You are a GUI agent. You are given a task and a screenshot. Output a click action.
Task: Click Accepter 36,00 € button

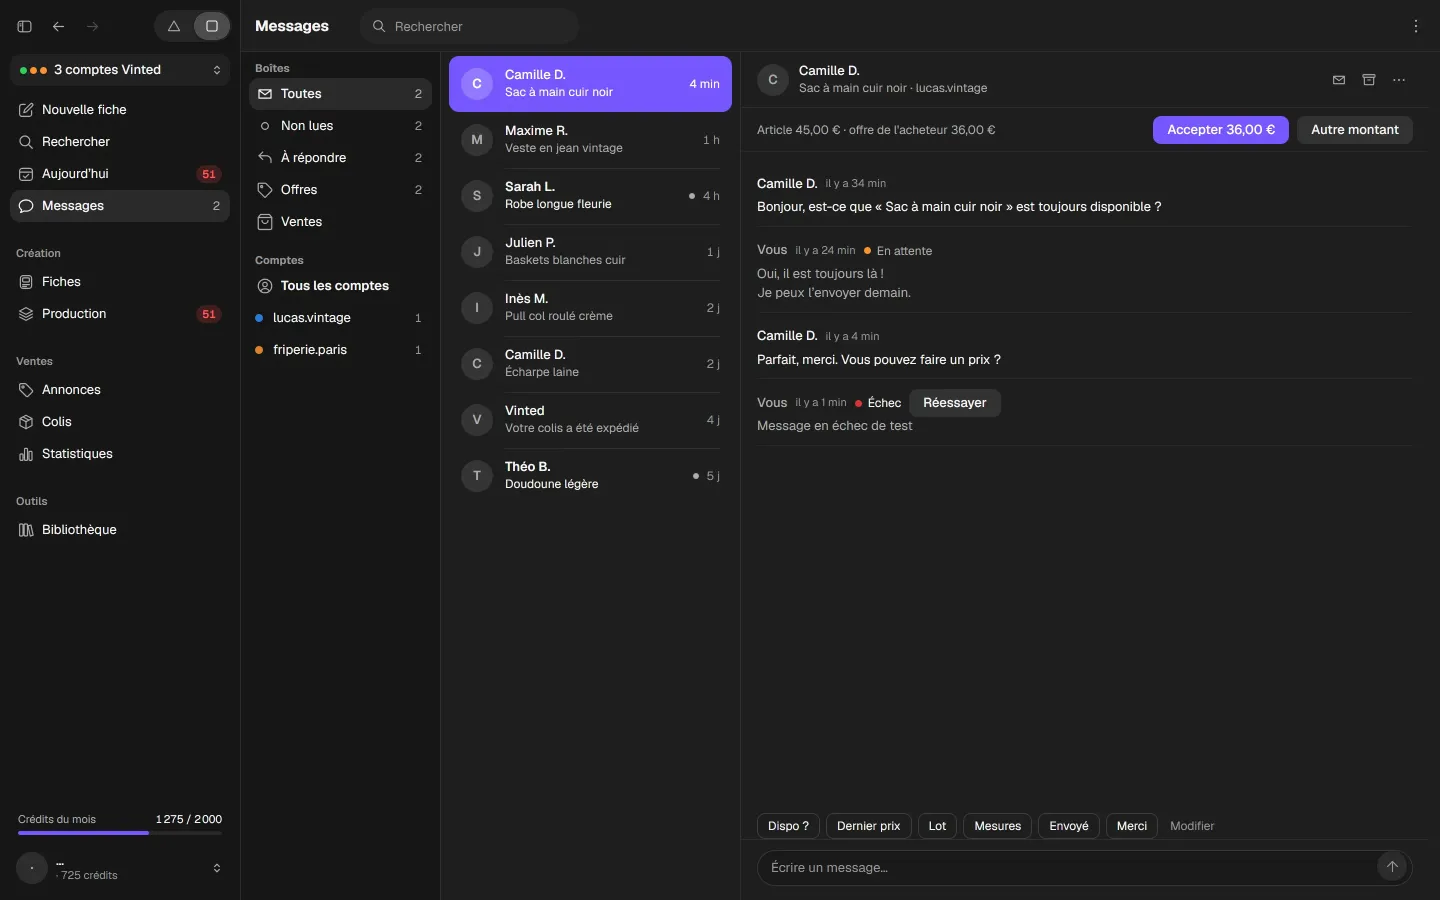(x=1221, y=130)
